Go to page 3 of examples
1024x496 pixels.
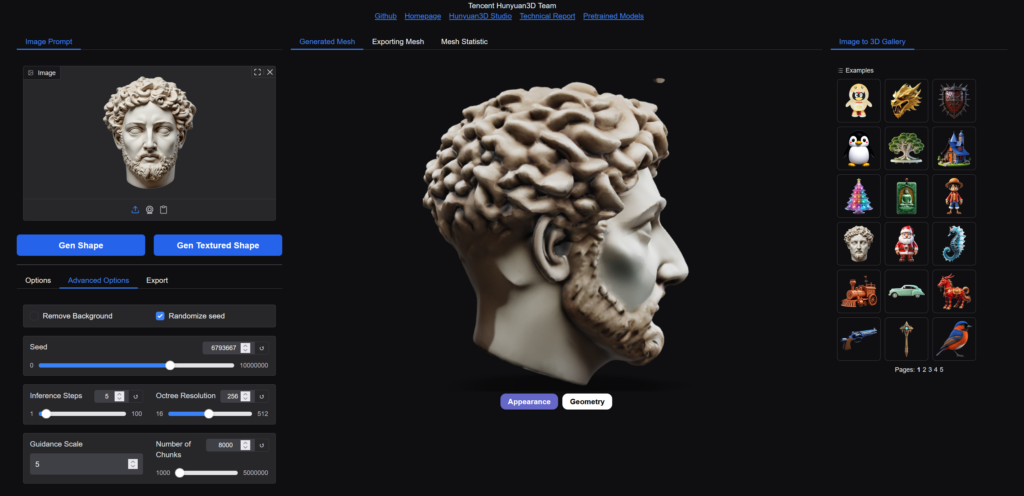[x=928, y=369]
